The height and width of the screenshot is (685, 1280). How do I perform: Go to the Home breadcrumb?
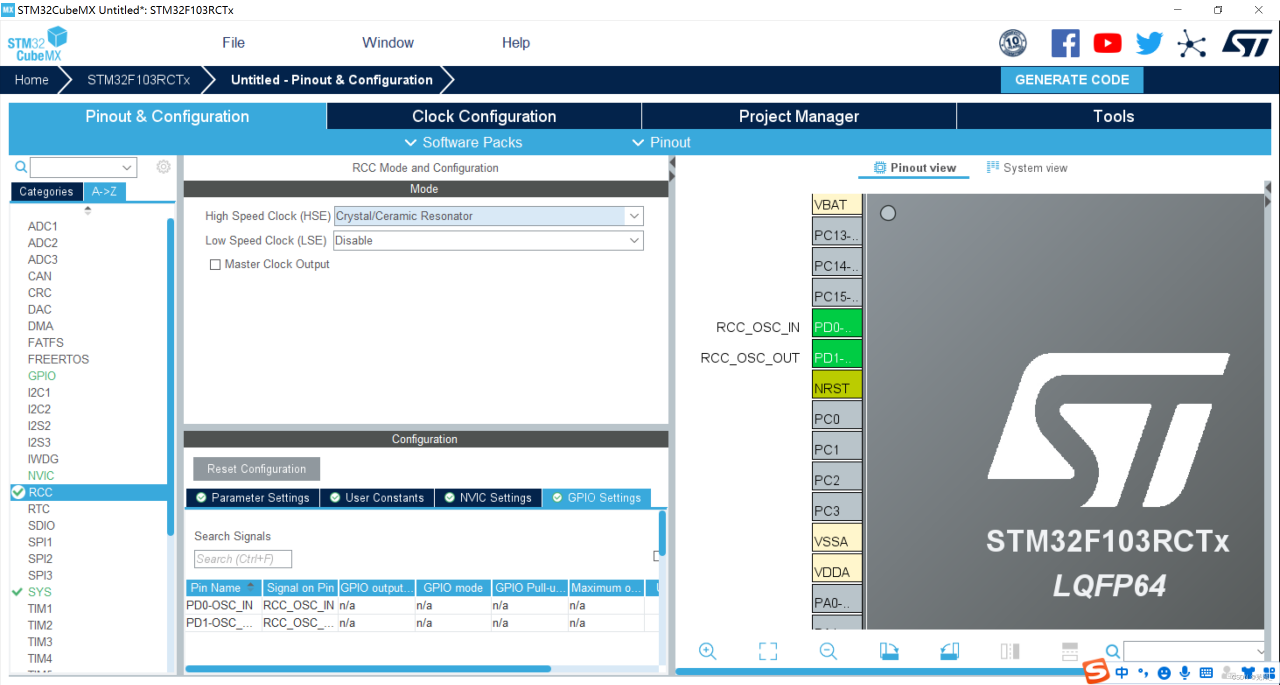(x=32, y=80)
